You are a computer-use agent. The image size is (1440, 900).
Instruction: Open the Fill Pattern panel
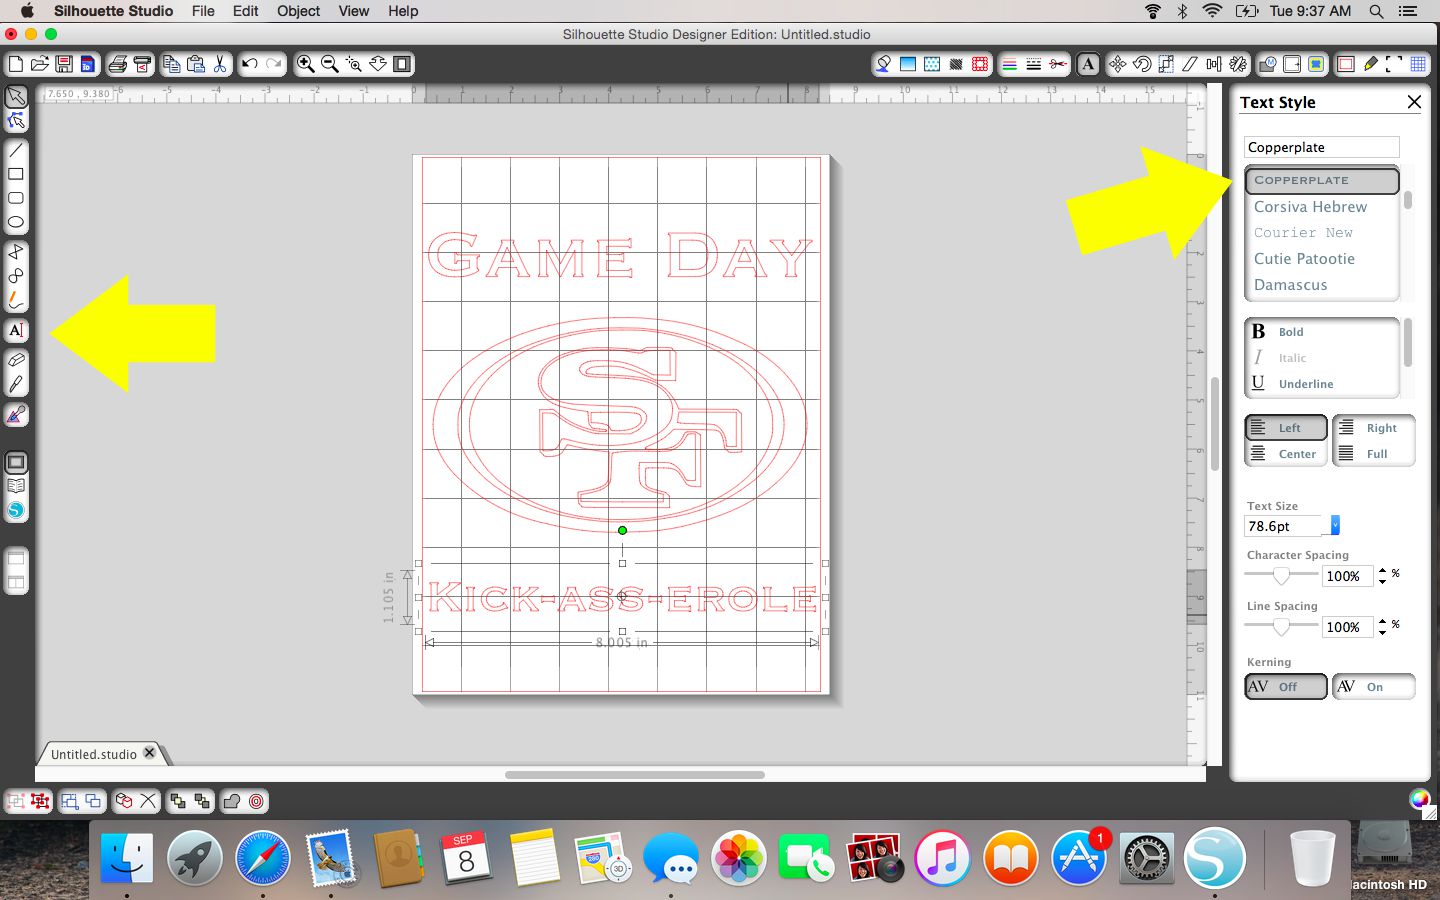[932, 64]
